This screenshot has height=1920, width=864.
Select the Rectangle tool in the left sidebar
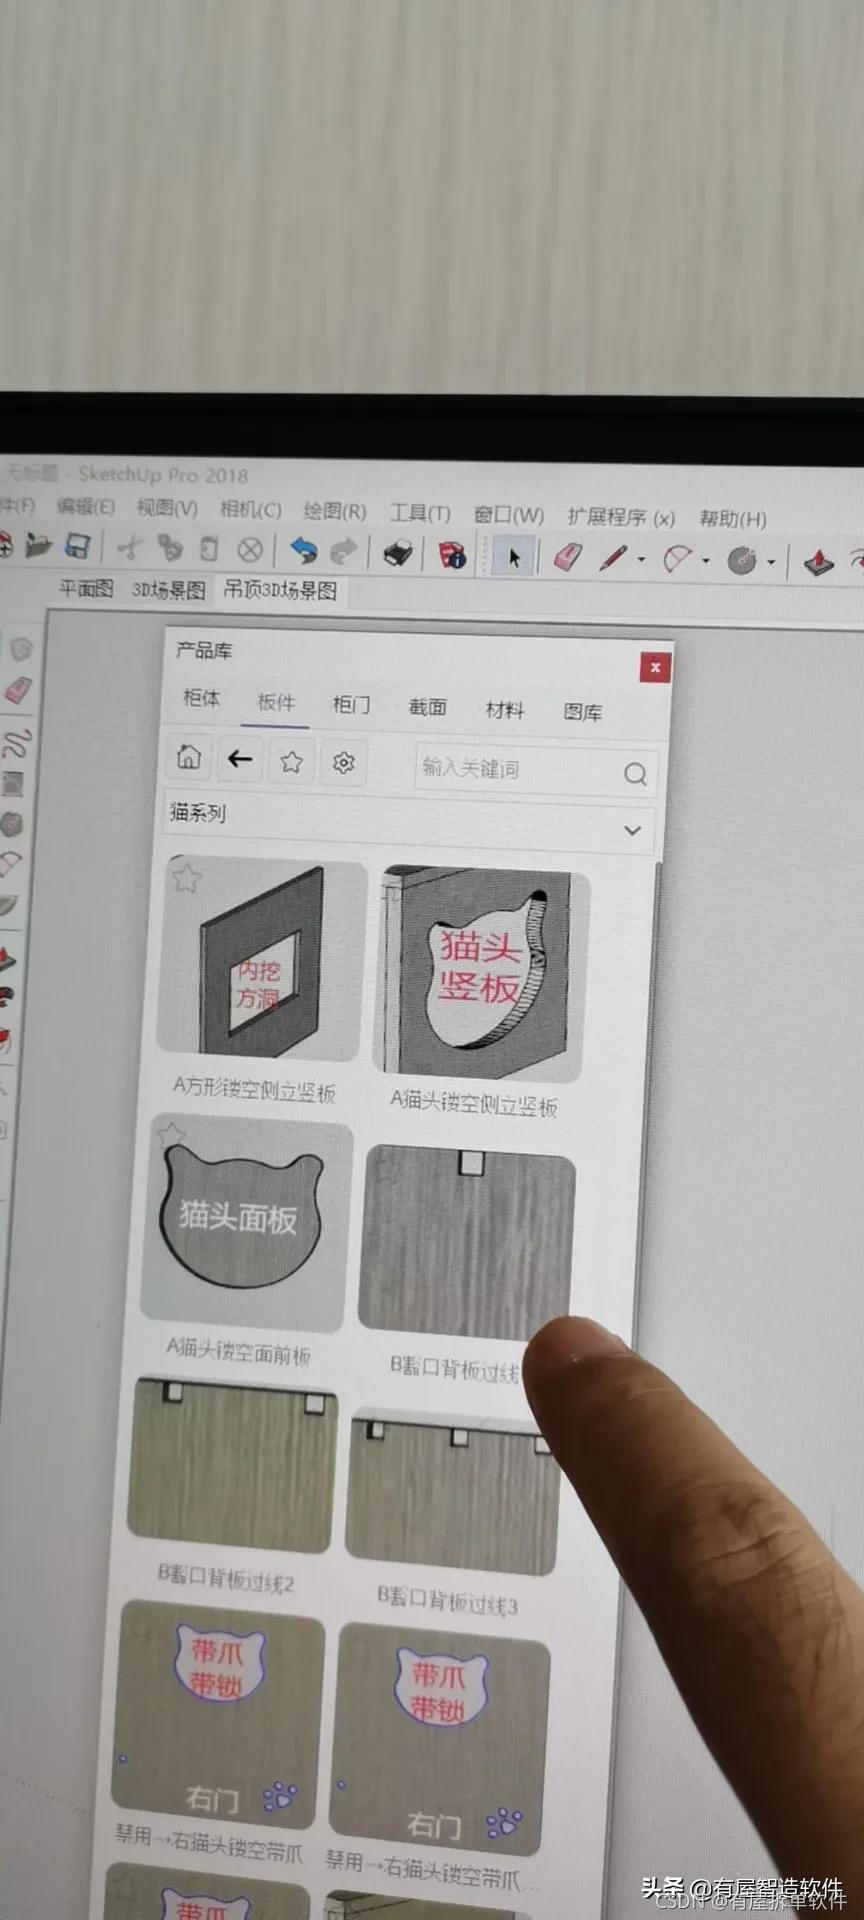coord(12,784)
